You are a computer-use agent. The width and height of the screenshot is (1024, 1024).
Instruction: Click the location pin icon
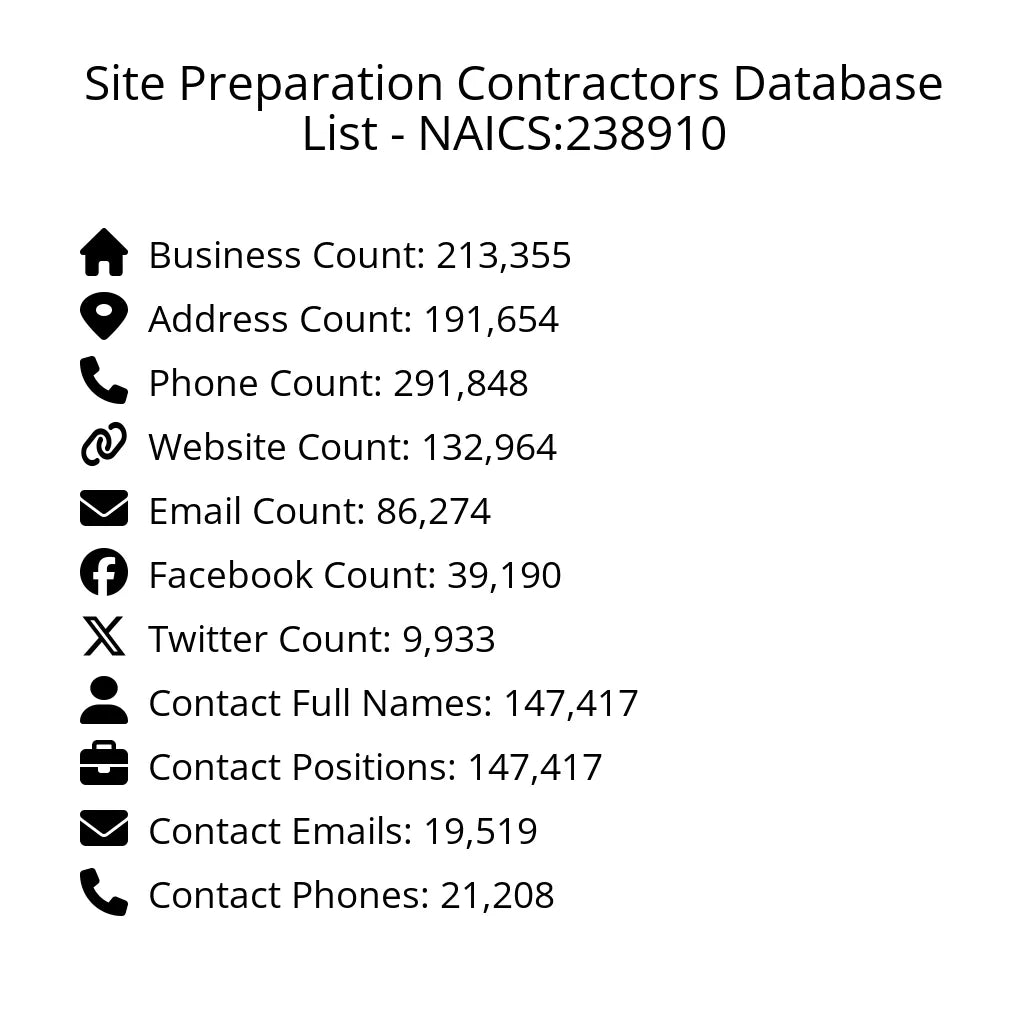pos(104,317)
